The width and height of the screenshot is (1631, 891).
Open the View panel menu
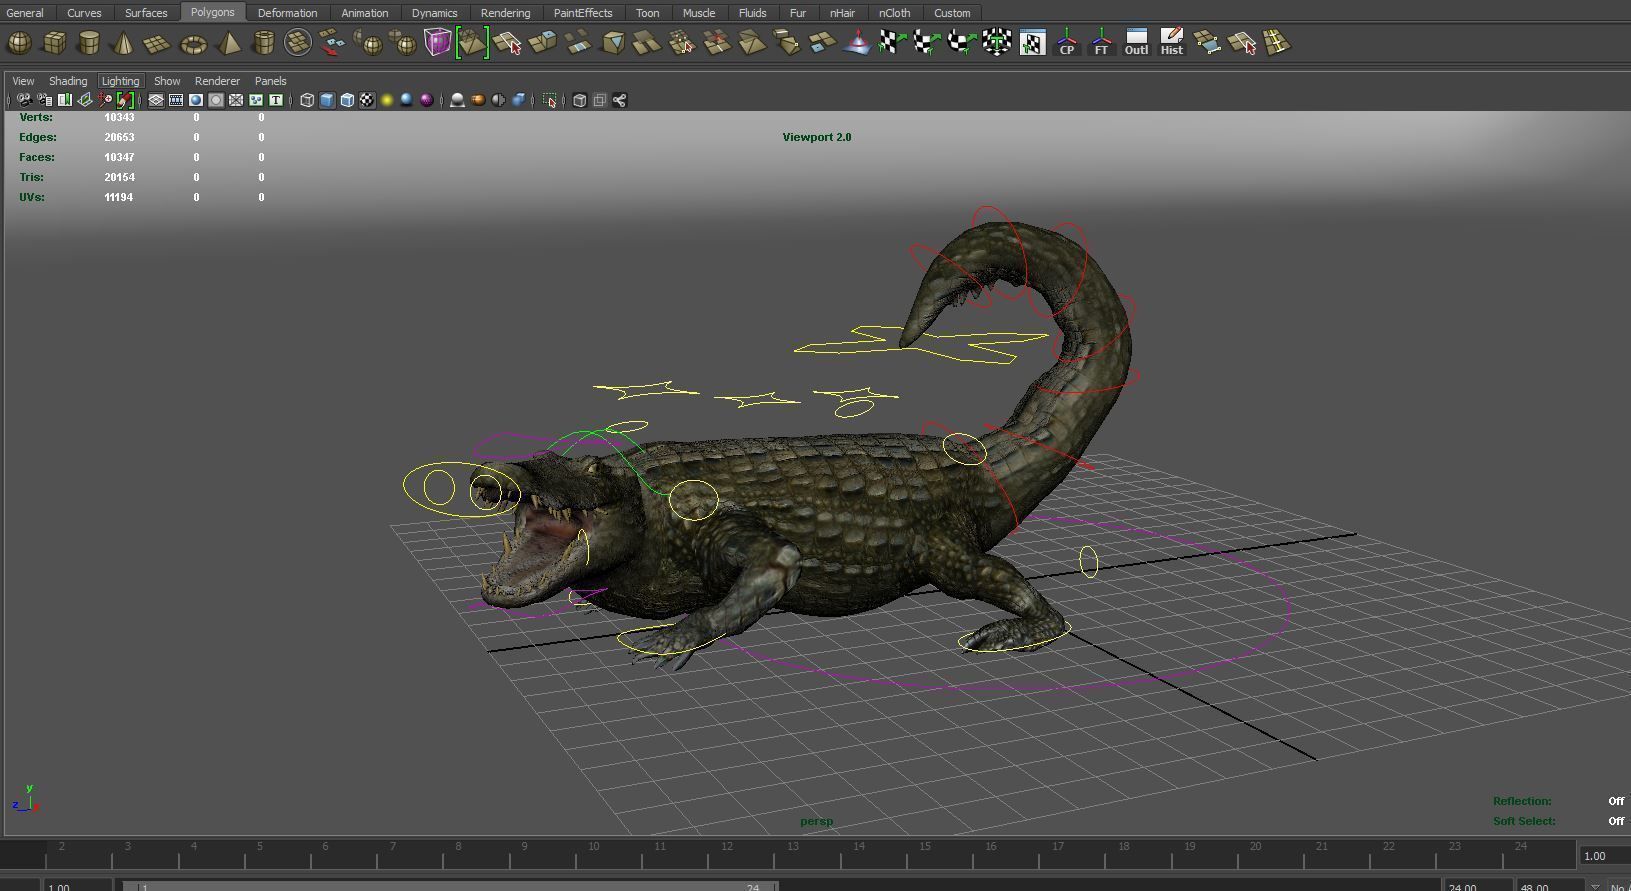pos(23,81)
